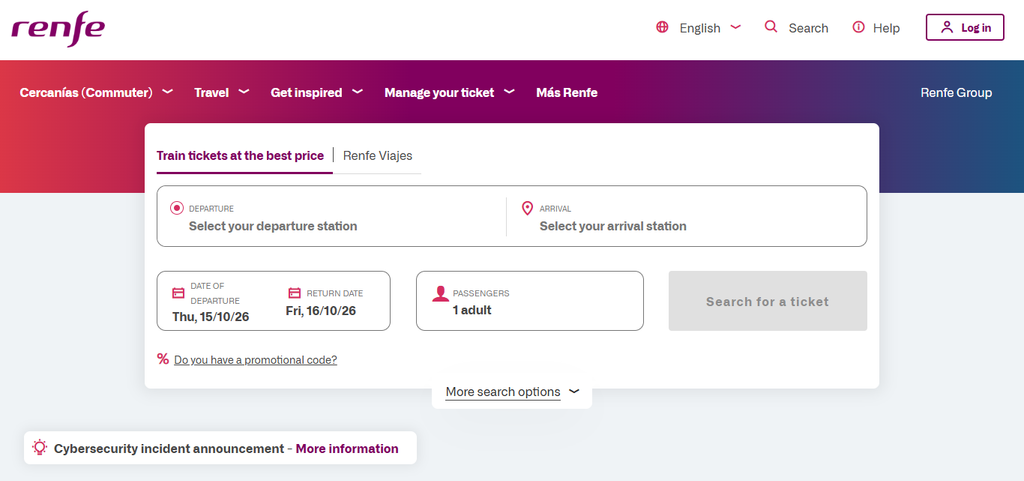Click the globe language icon
This screenshot has height=481, width=1024.
click(662, 27)
